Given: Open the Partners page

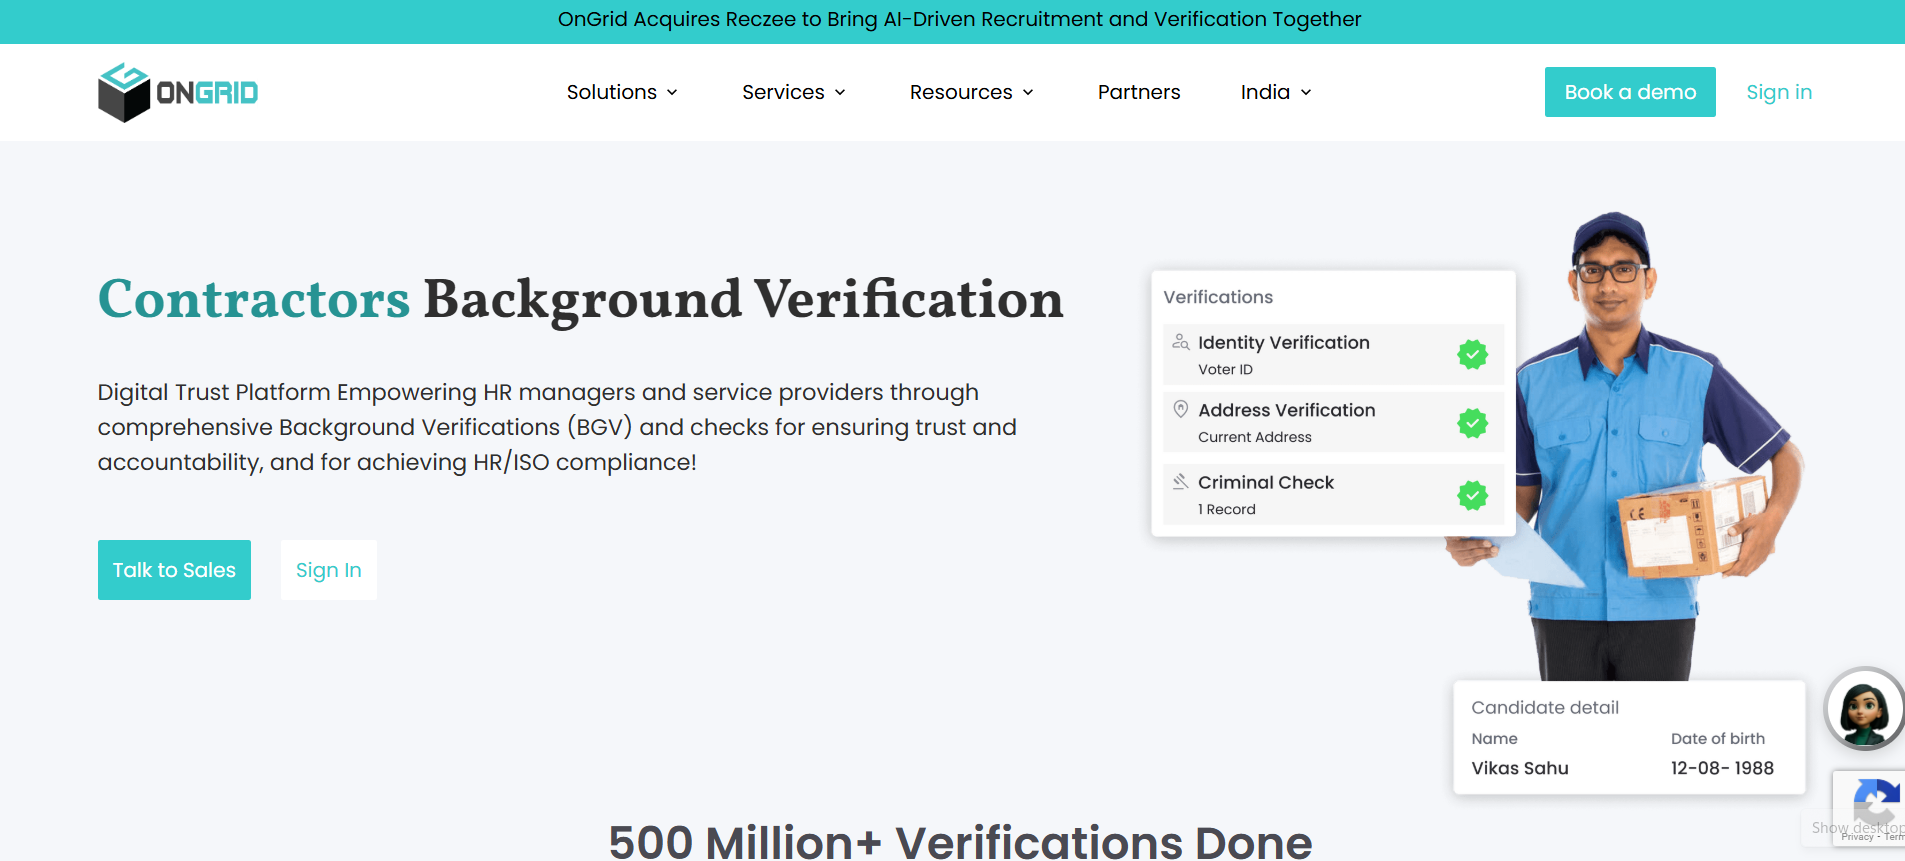Looking at the screenshot, I should click(1139, 92).
